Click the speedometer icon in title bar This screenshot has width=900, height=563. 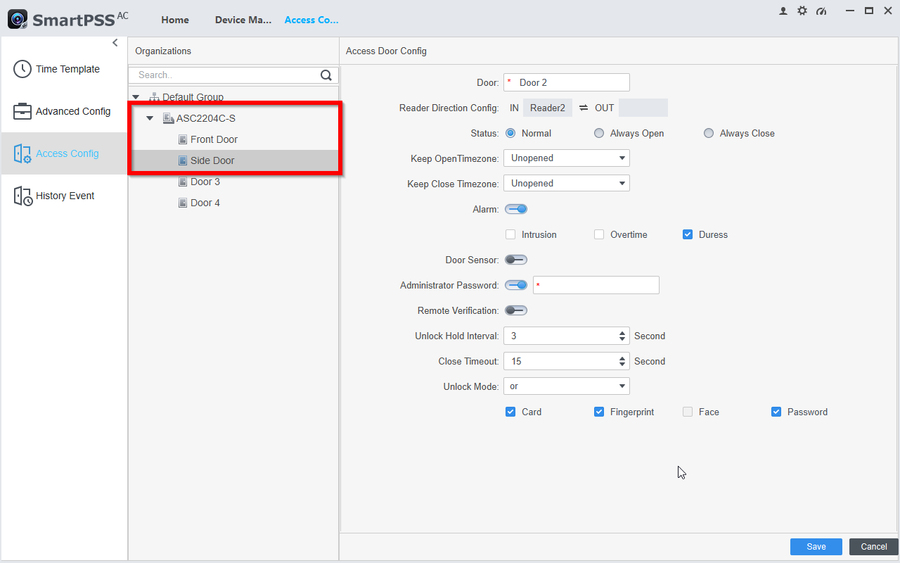[x=821, y=10]
